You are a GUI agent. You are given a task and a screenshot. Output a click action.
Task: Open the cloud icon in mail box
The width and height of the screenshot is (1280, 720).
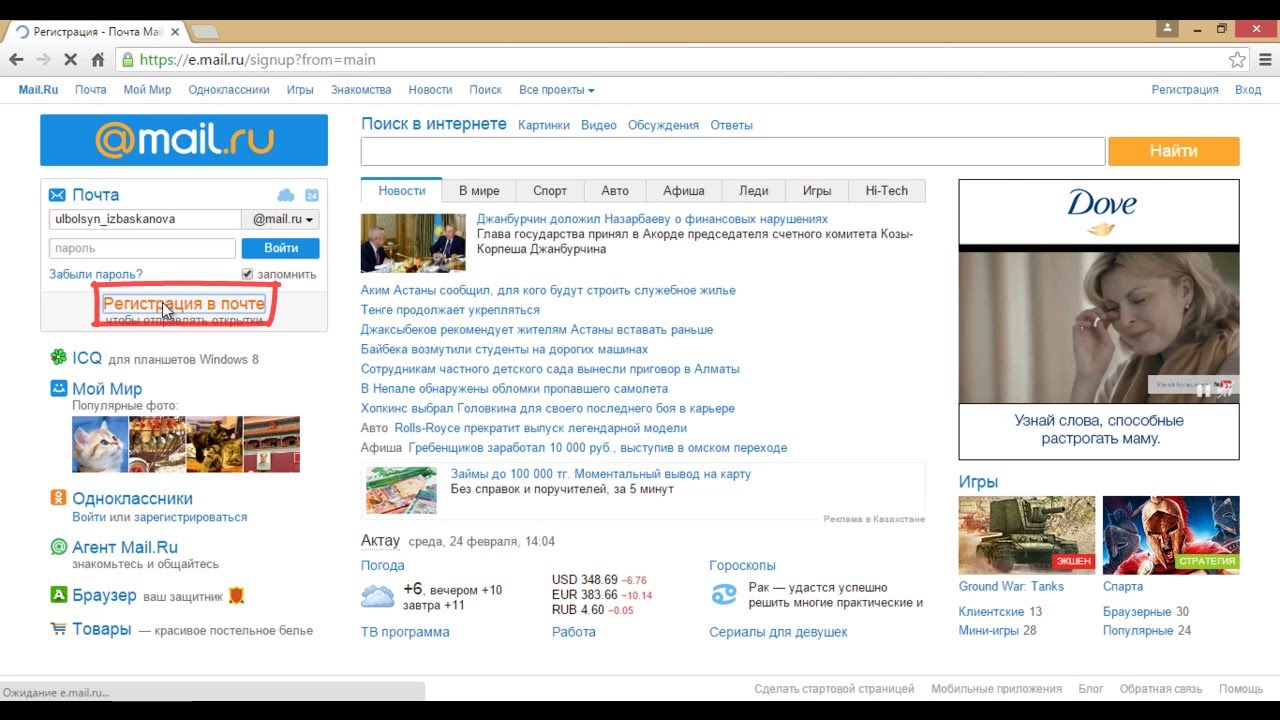click(x=286, y=195)
